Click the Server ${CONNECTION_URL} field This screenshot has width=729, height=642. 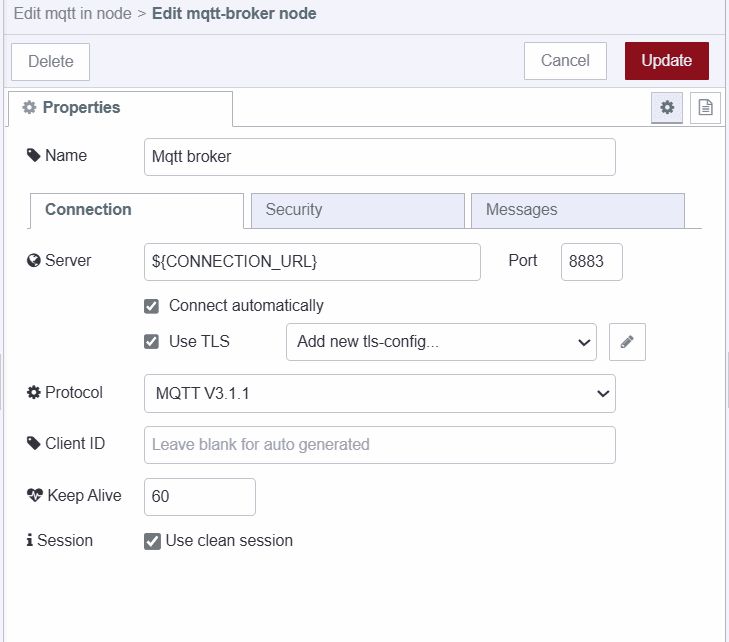pyautogui.click(x=312, y=262)
